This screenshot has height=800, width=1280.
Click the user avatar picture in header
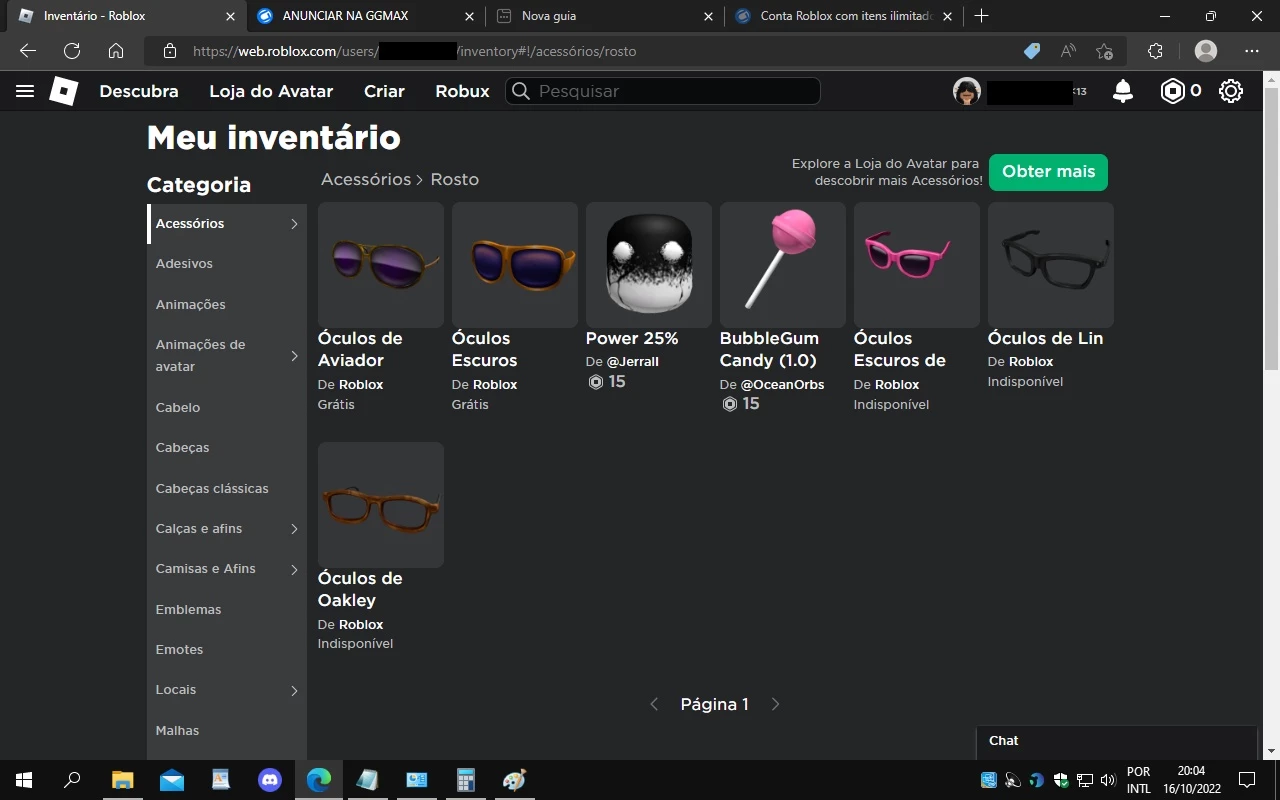click(967, 91)
